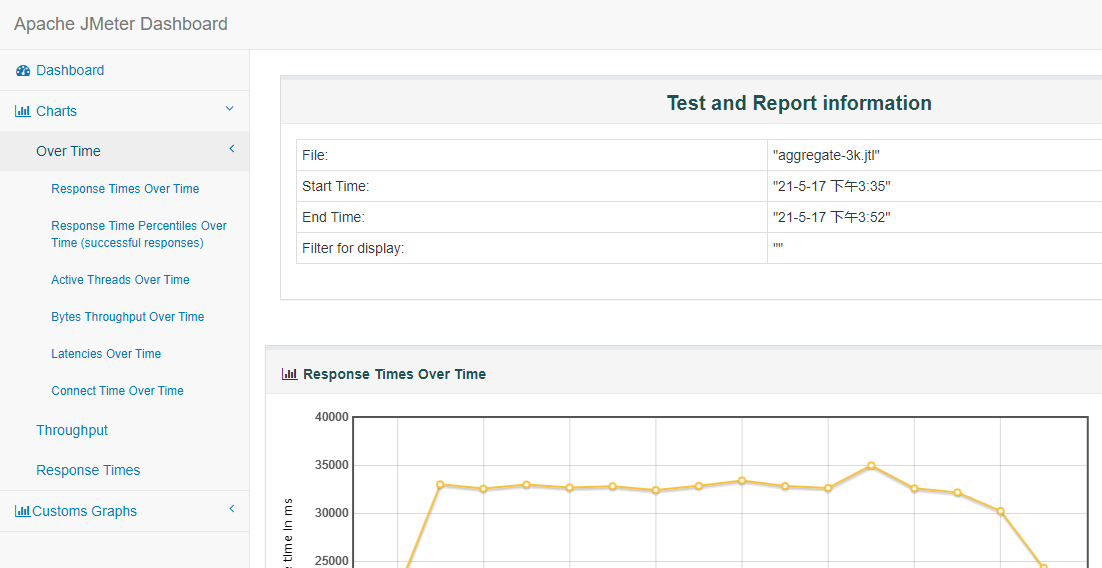Open Connect Time Over Time chart
The image size is (1102, 568).
[x=117, y=391]
